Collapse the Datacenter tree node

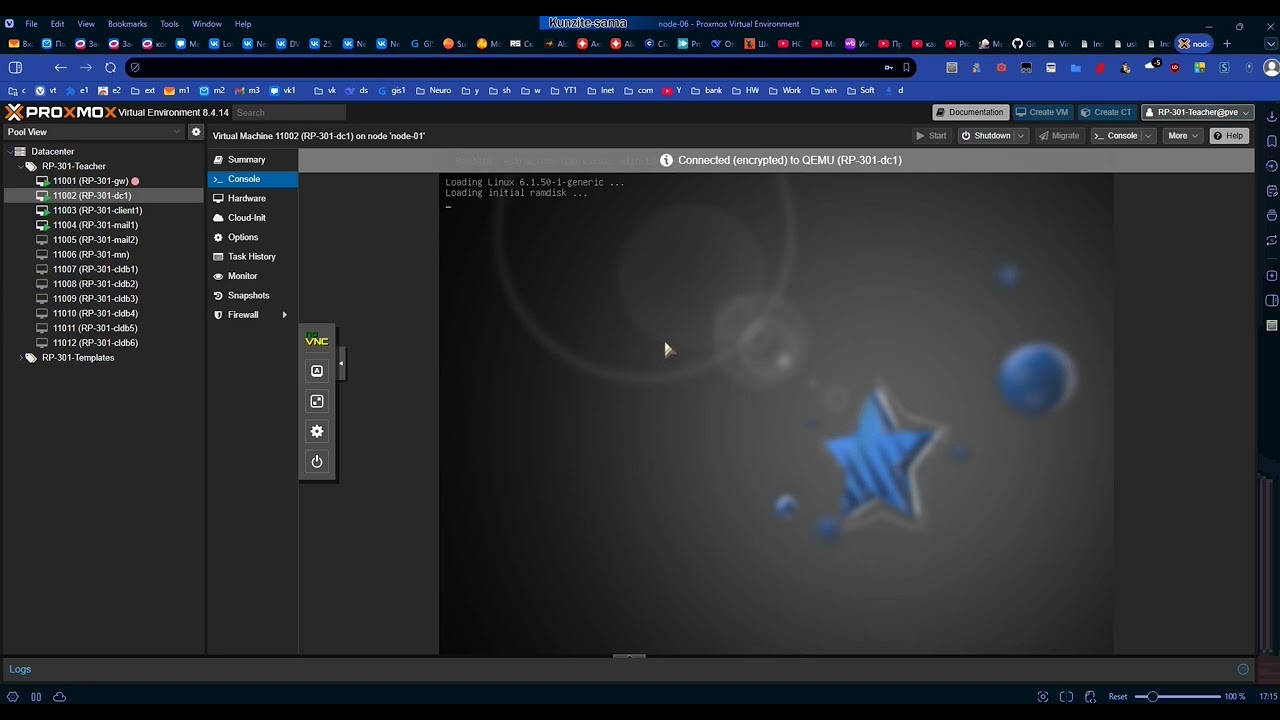coord(9,152)
